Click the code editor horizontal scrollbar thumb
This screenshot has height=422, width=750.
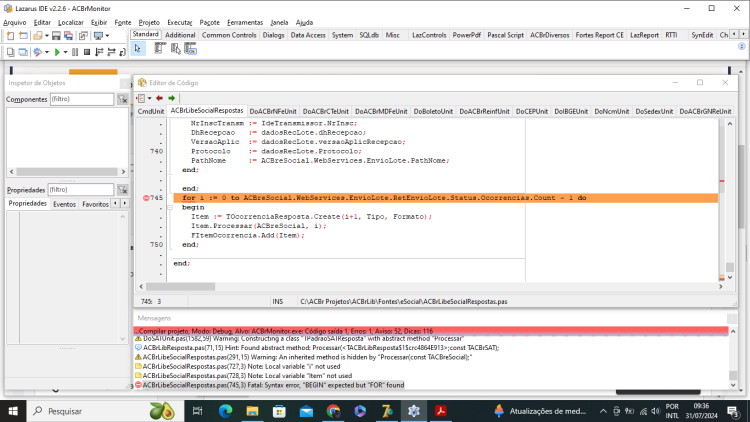[x=180, y=287]
